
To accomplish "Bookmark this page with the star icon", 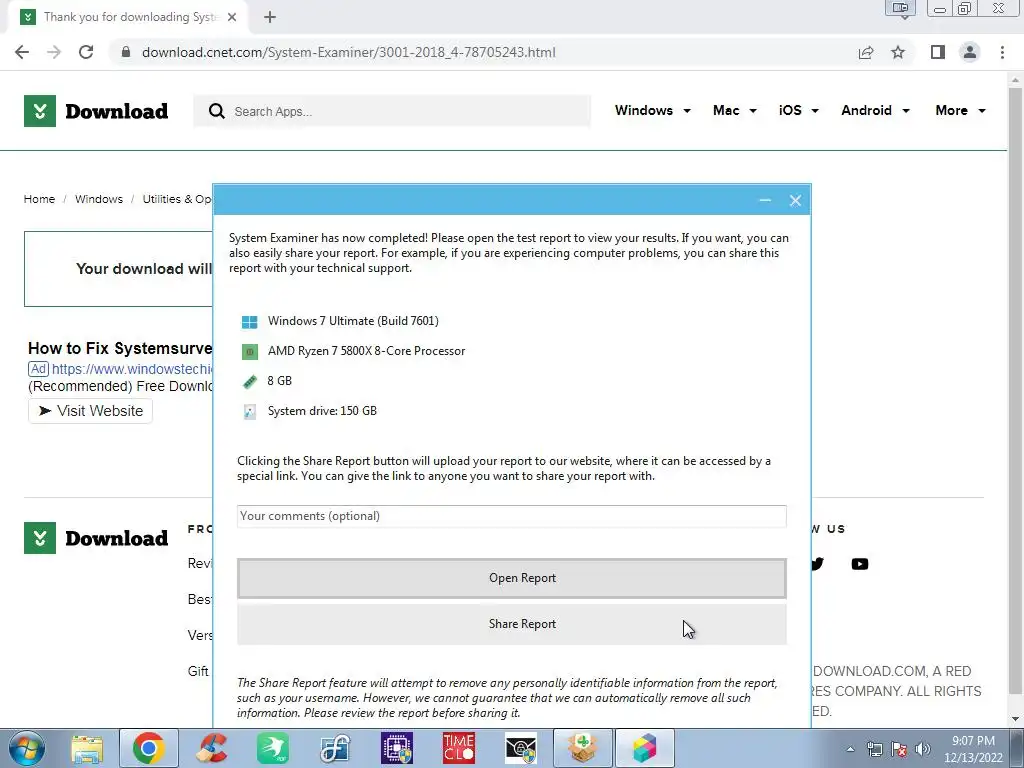I will click(x=898, y=52).
